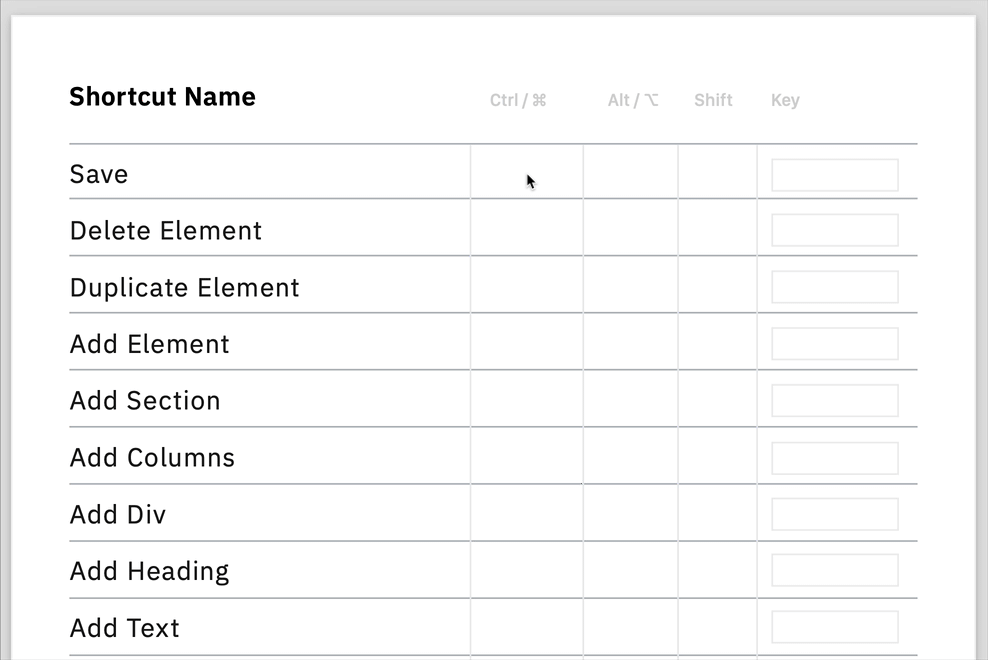Select the Key box for Duplicate Element

835,287
